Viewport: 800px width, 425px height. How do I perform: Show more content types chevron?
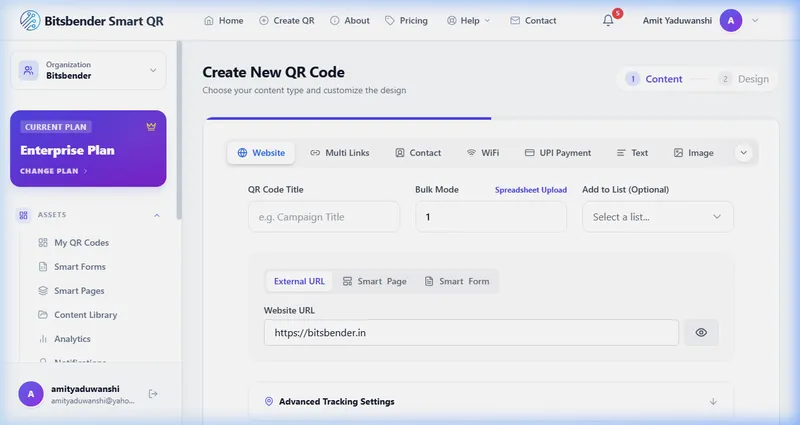(743, 153)
